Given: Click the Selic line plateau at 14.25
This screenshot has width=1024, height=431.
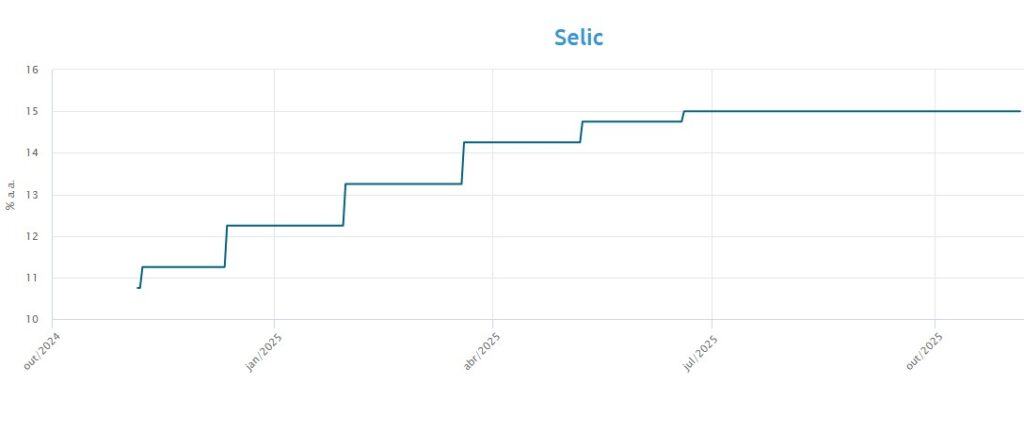Looking at the screenshot, I should 522,142.
